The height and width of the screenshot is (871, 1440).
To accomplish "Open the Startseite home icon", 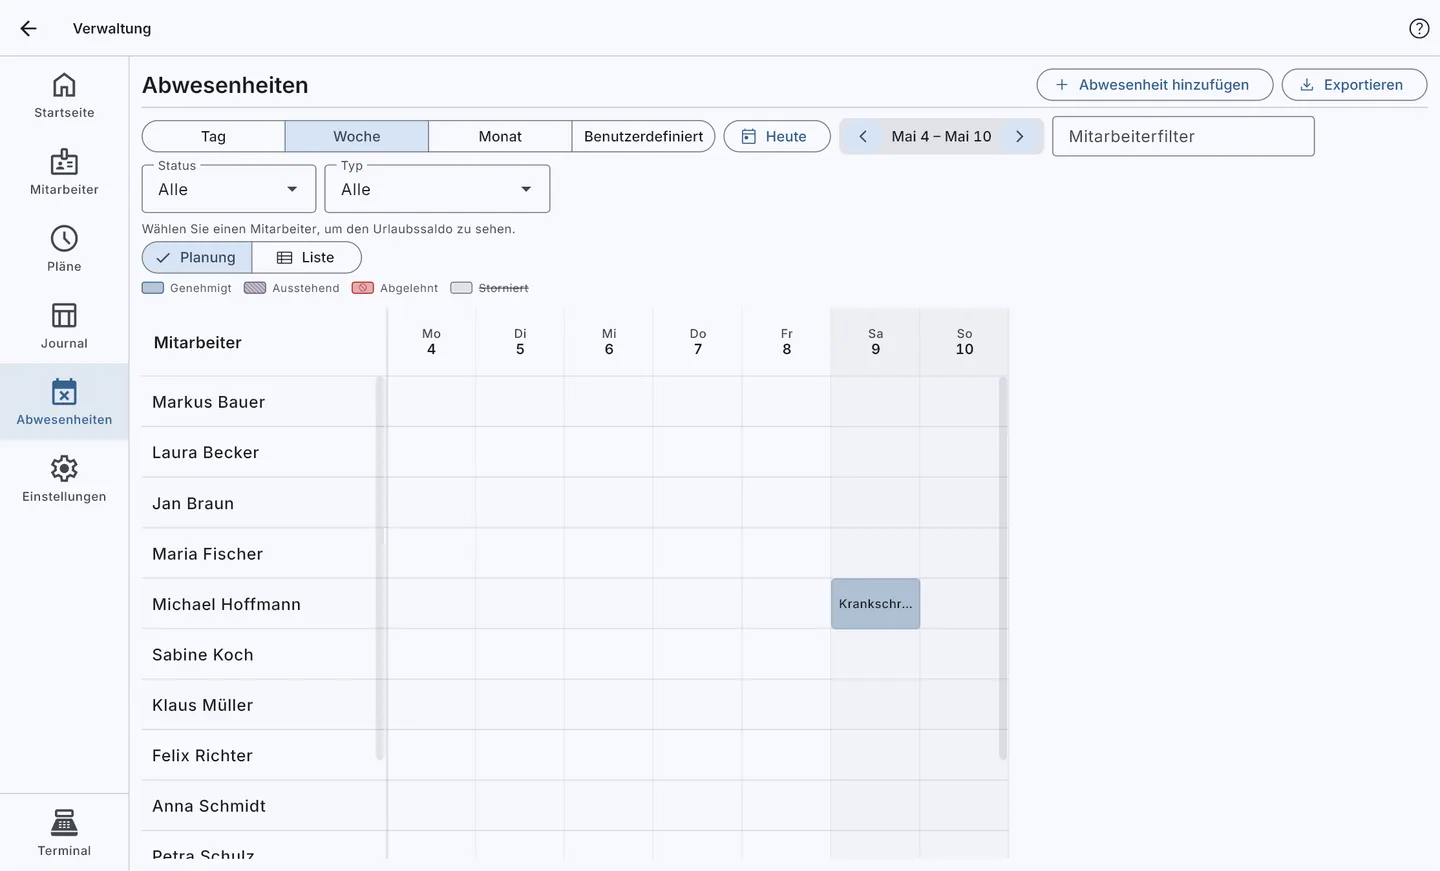I will 64,85.
